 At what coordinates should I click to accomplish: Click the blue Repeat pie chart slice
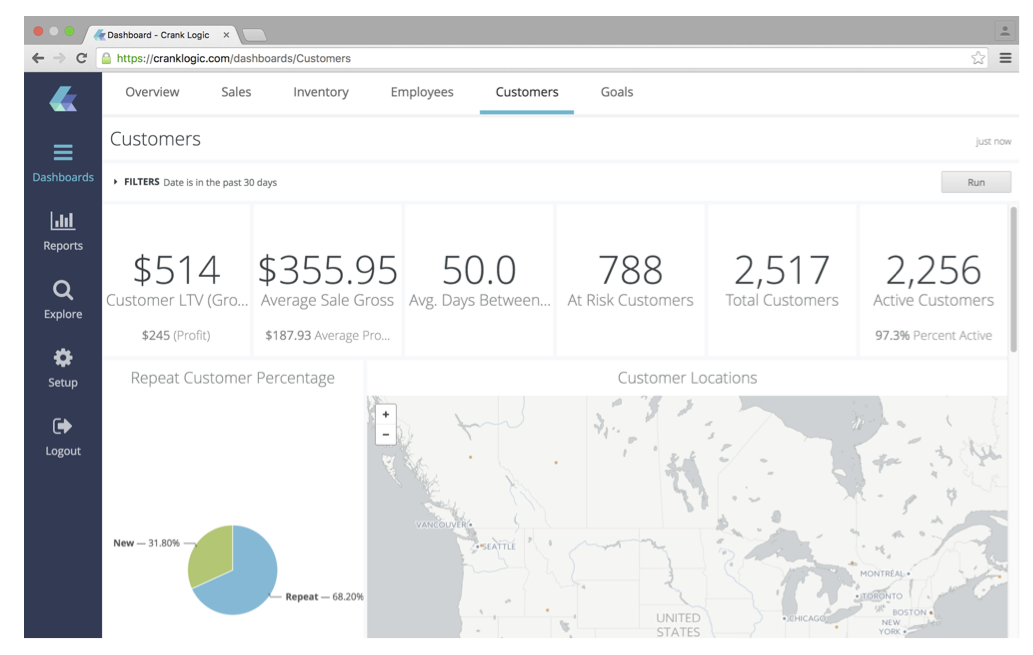tap(245, 580)
